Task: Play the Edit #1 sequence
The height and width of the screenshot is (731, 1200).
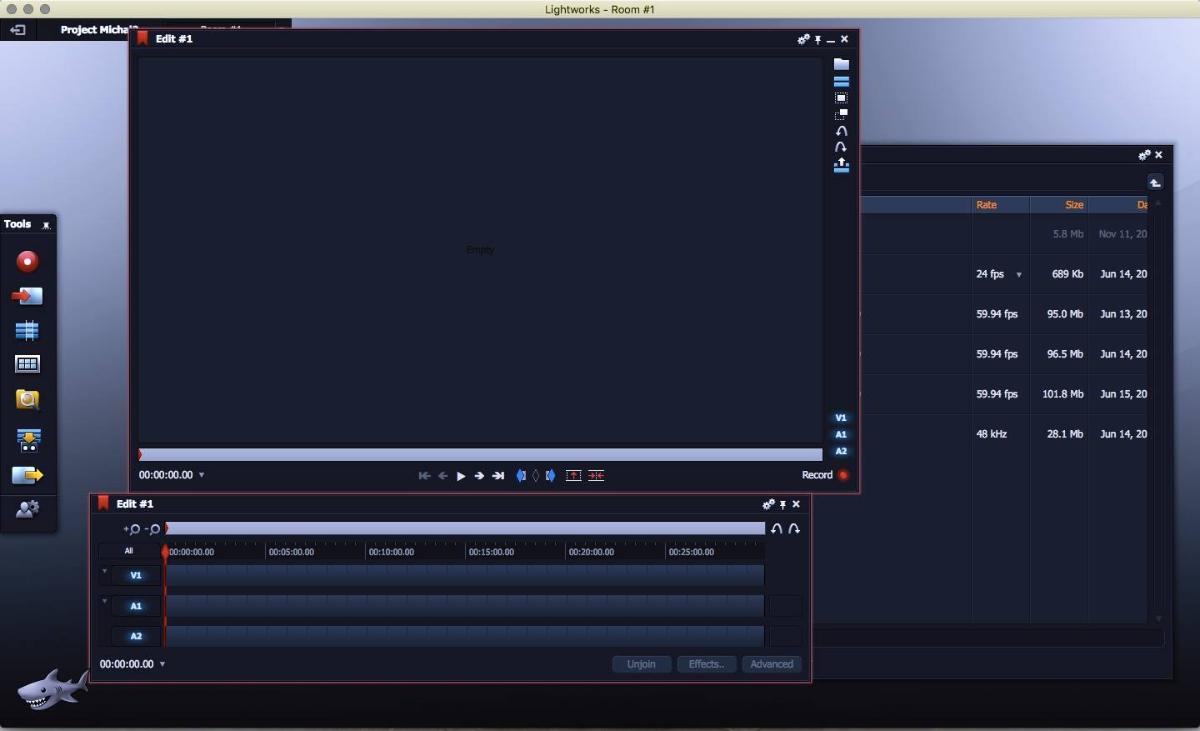Action: tap(461, 476)
